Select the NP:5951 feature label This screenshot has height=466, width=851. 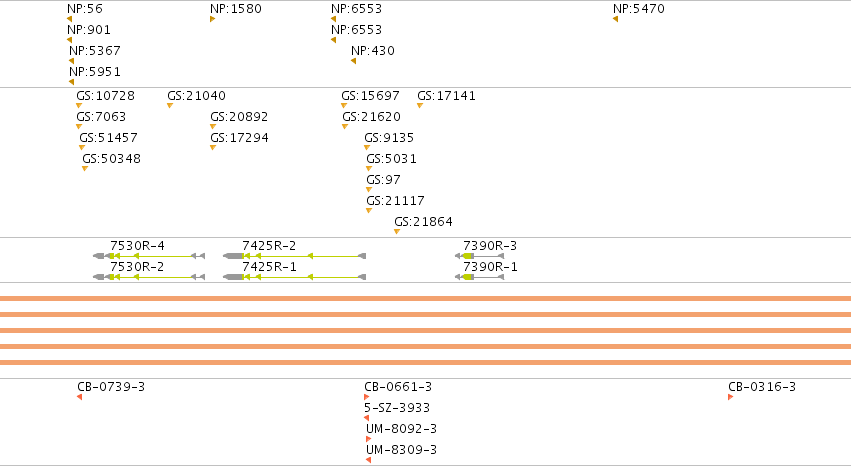[x=94, y=72]
